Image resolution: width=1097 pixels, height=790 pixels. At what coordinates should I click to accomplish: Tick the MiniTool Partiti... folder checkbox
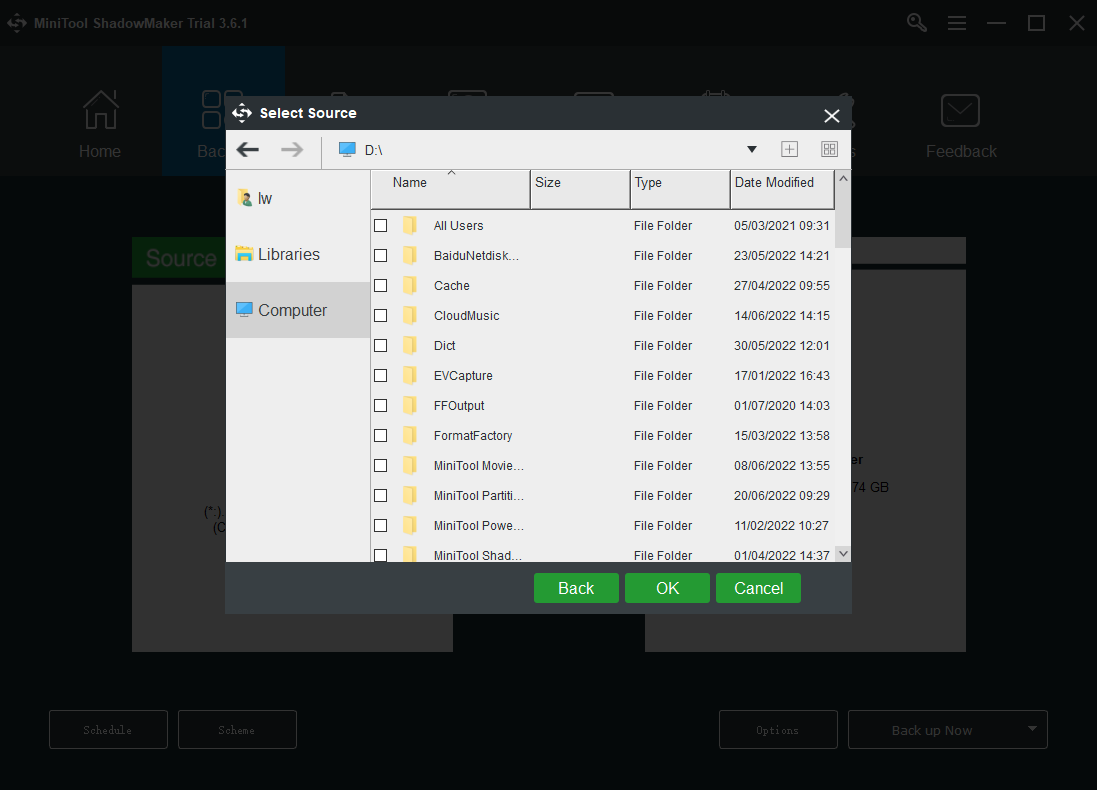pos(381,495)
